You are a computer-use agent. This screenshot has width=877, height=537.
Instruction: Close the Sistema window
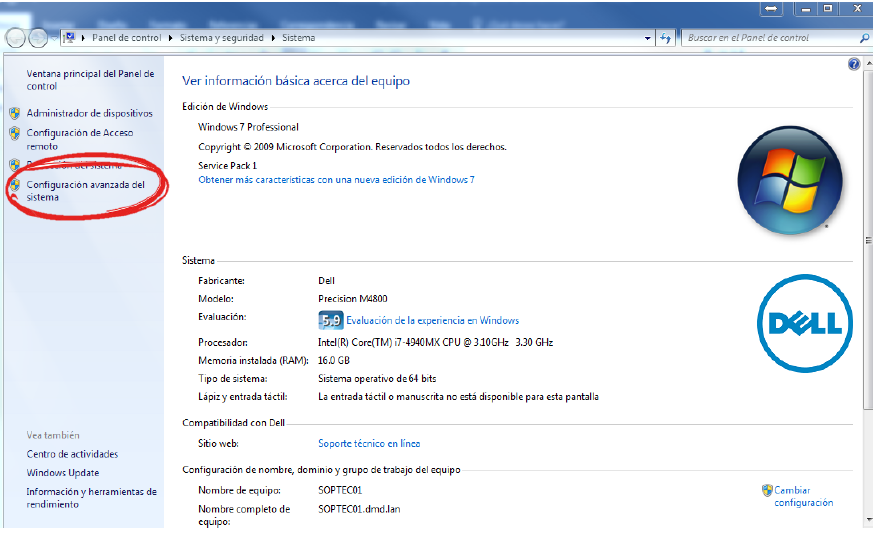(857, 9)
